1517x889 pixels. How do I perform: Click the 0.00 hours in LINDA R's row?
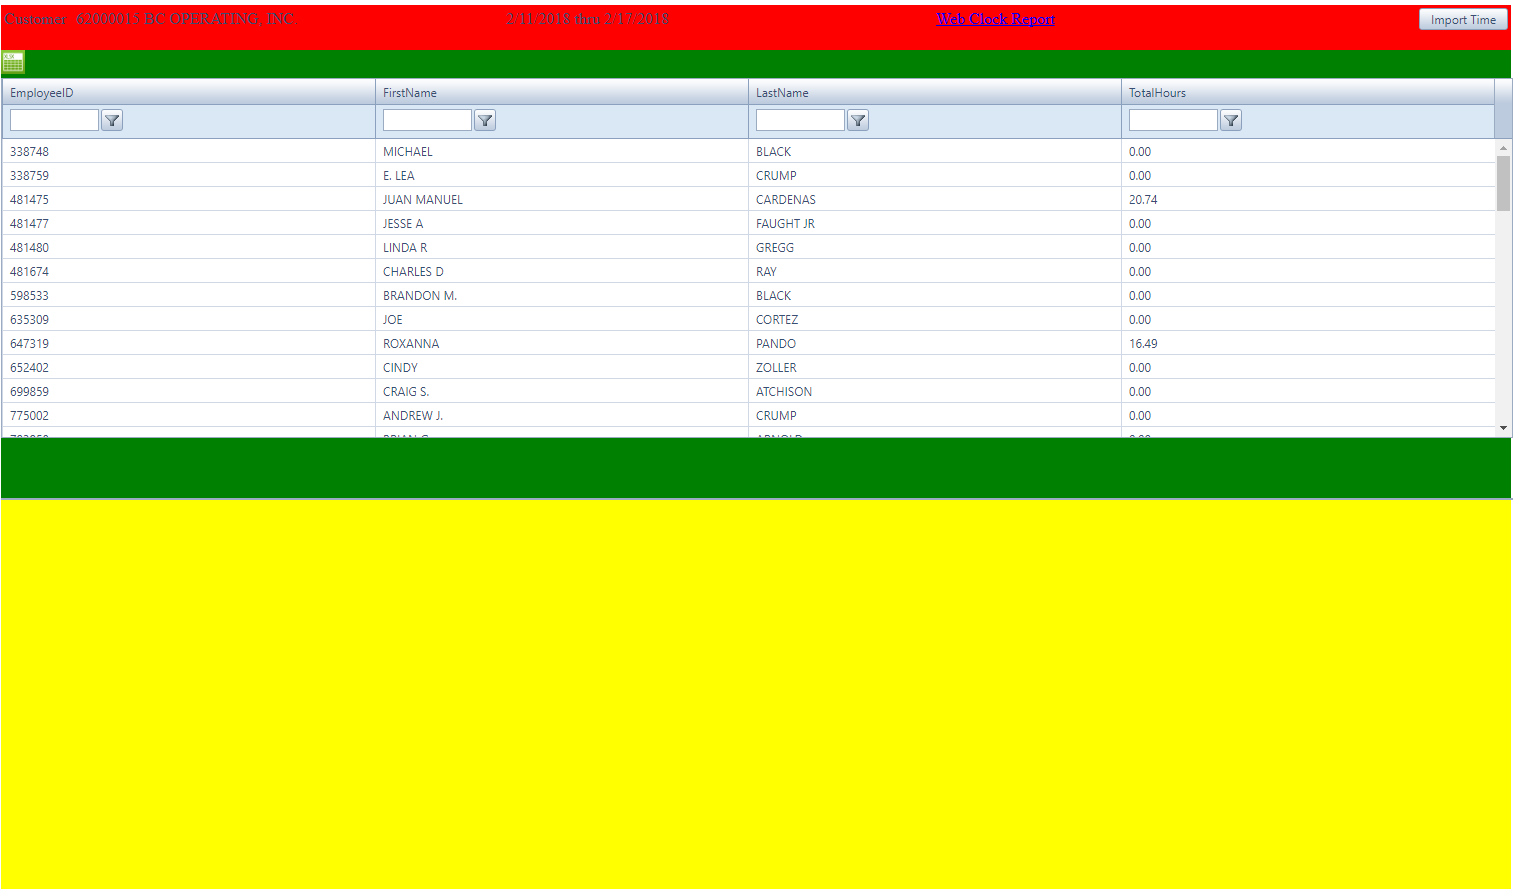click(x=1140, y=248)
